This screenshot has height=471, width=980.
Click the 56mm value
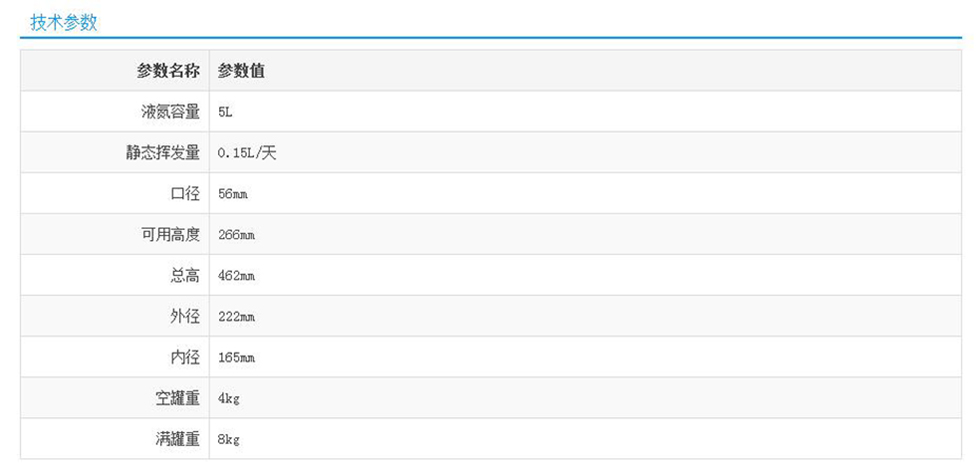click(x=232, y=194)
